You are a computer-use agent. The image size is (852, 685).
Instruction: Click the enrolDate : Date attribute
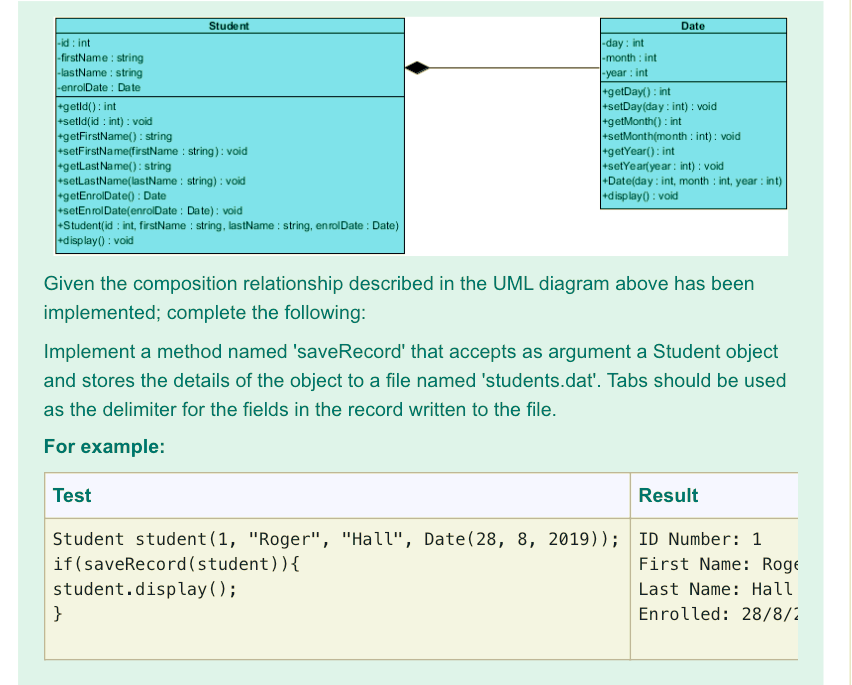[97, 87]
